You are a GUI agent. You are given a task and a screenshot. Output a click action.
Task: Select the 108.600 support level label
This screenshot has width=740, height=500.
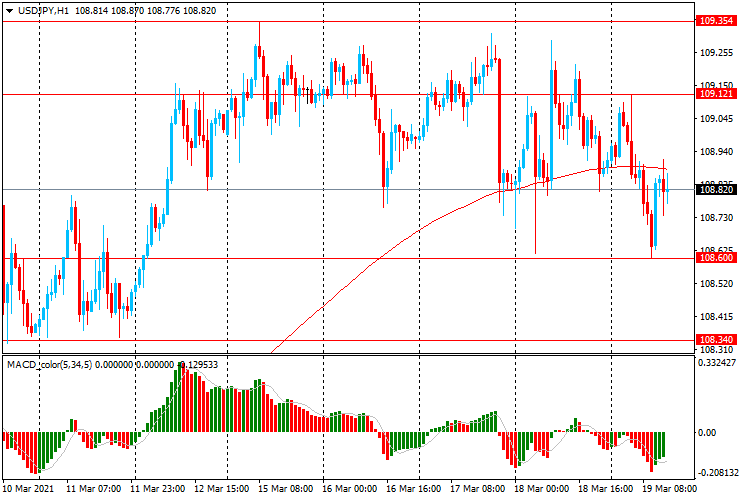[716, 258]
